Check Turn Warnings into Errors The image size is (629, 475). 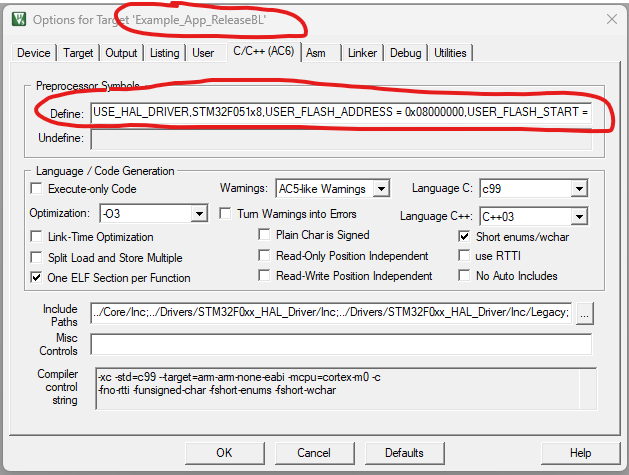click(225, 214)
